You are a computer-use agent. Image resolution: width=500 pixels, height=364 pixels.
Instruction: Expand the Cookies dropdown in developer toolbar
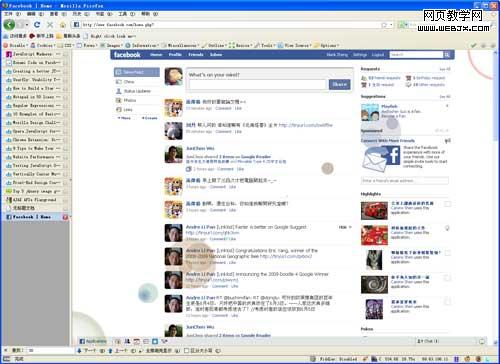[x=43, y=45]
